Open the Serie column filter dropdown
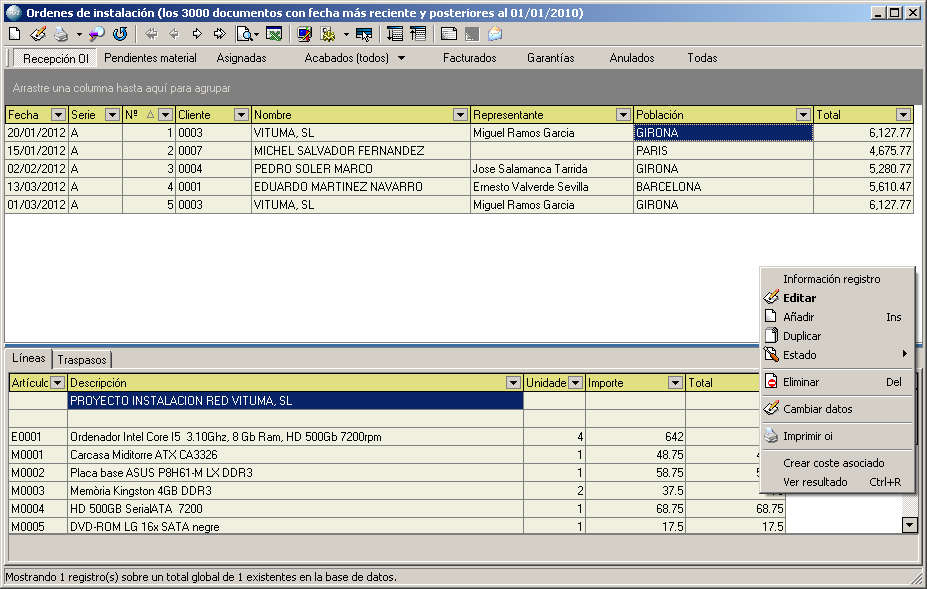Image resolution: width=927 pixels, height=589 pixels. pos(112,115)
